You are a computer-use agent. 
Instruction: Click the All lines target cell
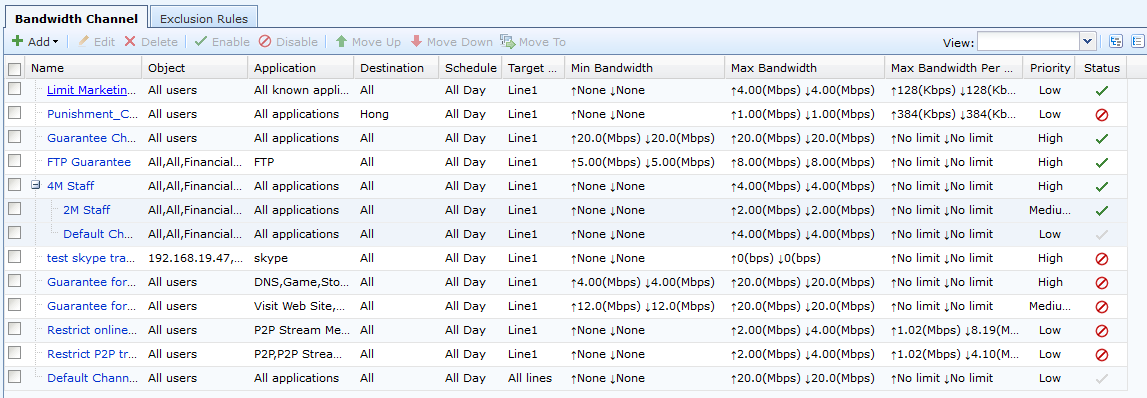point(530,378)
